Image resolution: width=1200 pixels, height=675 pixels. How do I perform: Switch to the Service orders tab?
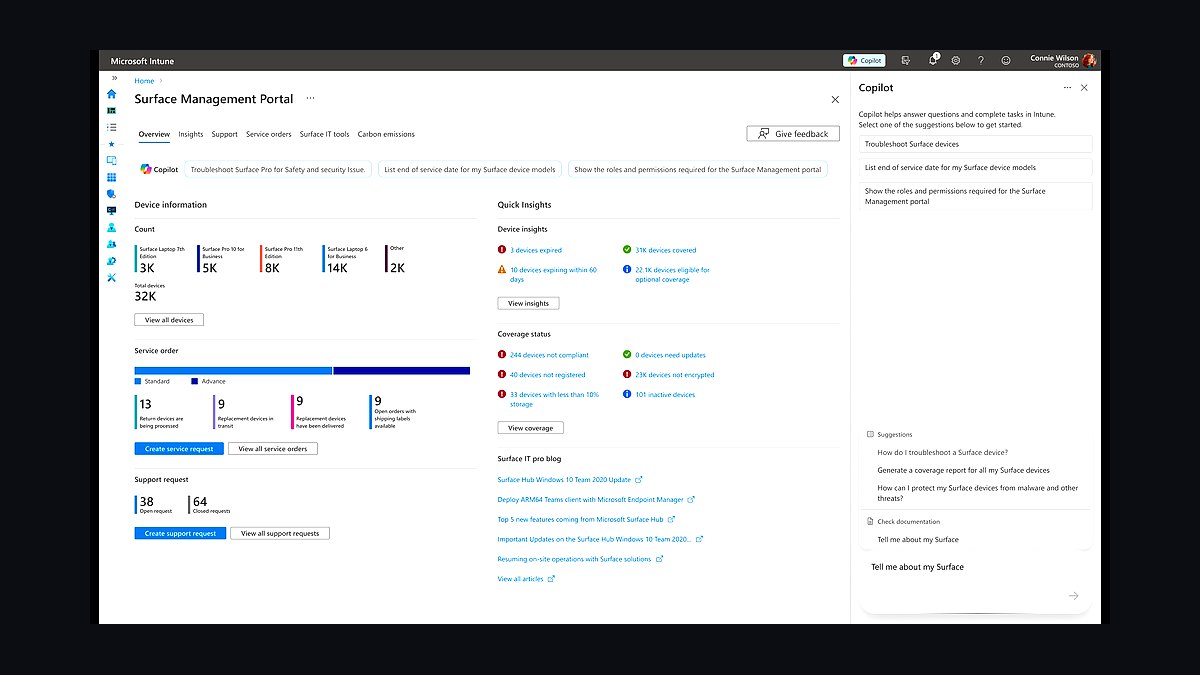tap(269, 134)
